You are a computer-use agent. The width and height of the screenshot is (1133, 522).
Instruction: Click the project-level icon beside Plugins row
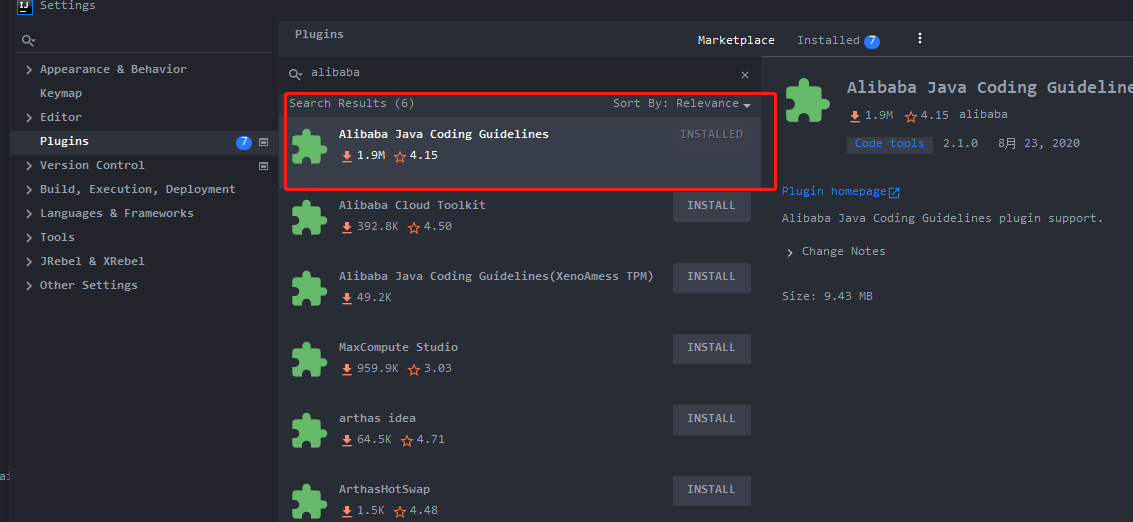point(264,142)
